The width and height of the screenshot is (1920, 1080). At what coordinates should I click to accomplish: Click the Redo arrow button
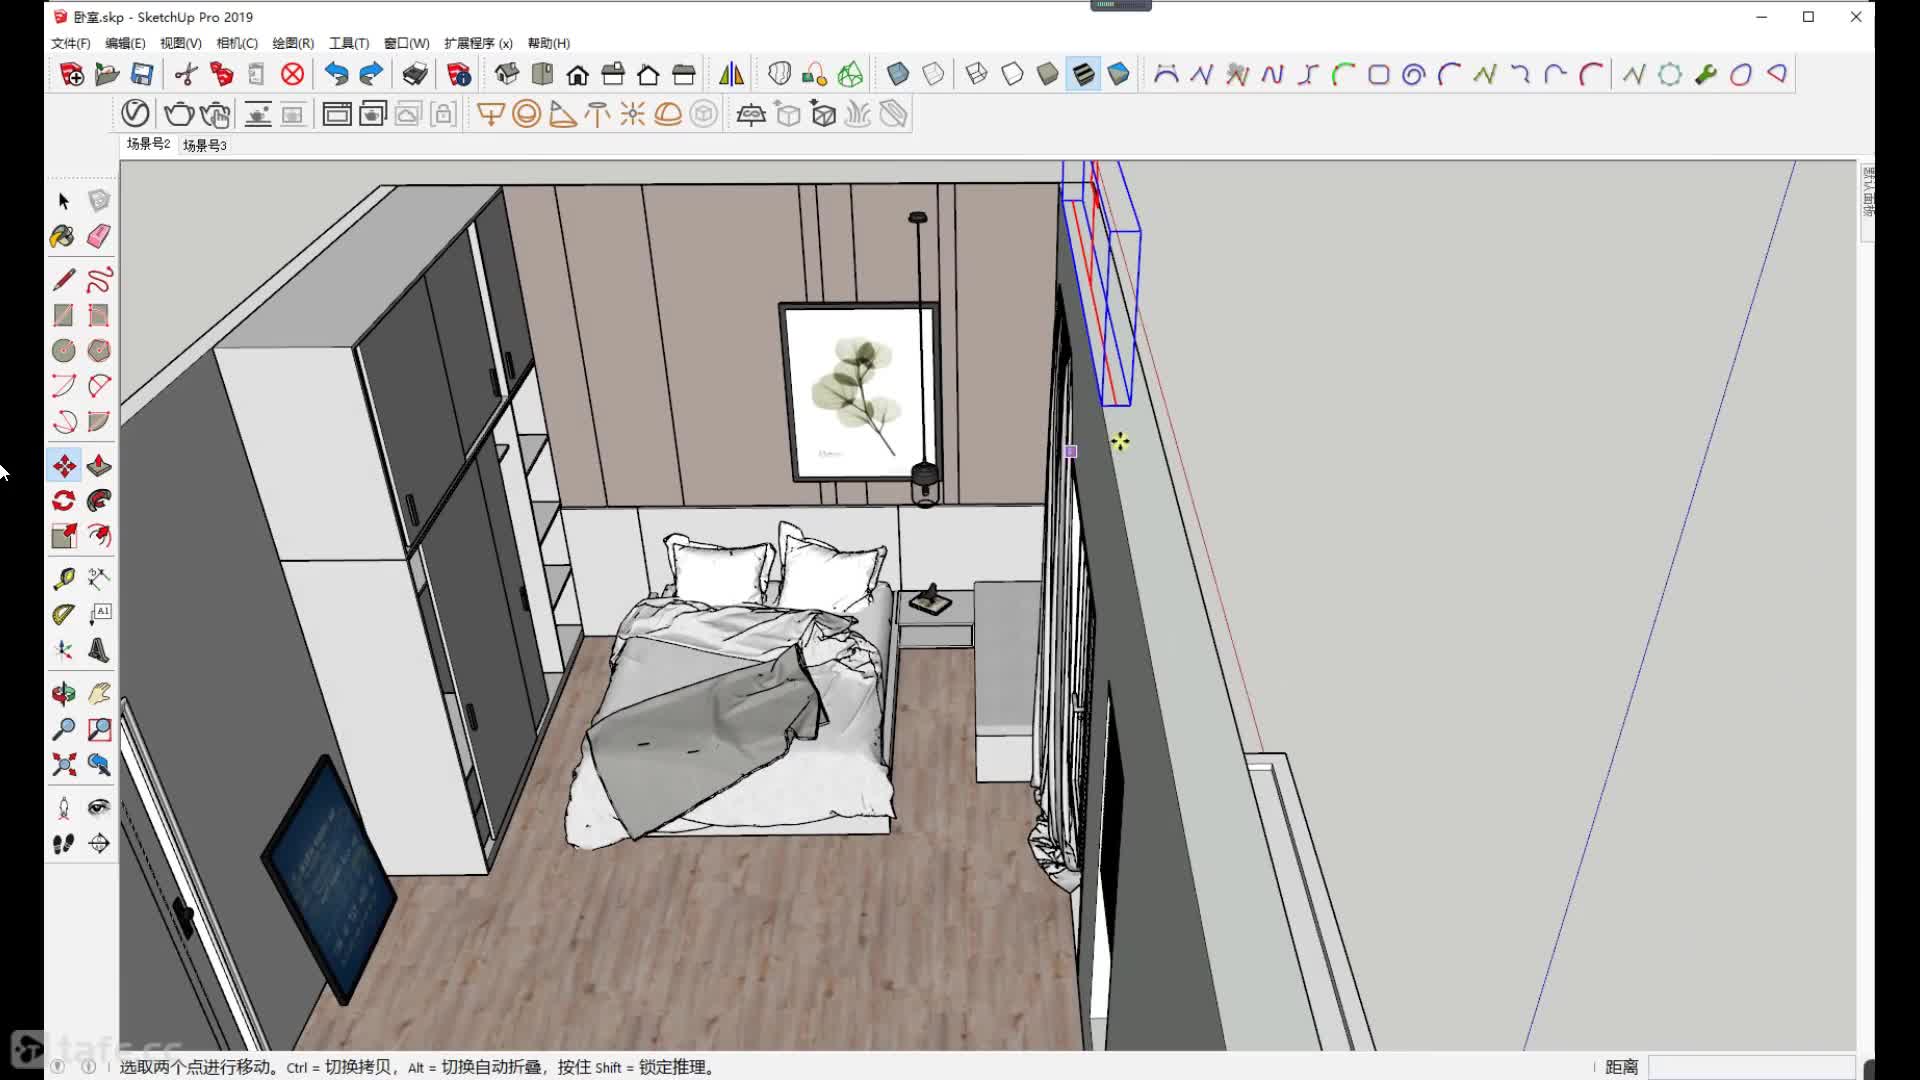[371, 74]
